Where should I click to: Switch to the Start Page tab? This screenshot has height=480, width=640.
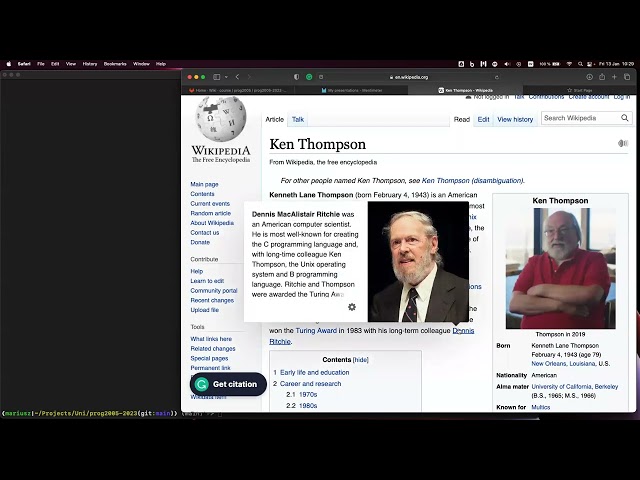579,90
